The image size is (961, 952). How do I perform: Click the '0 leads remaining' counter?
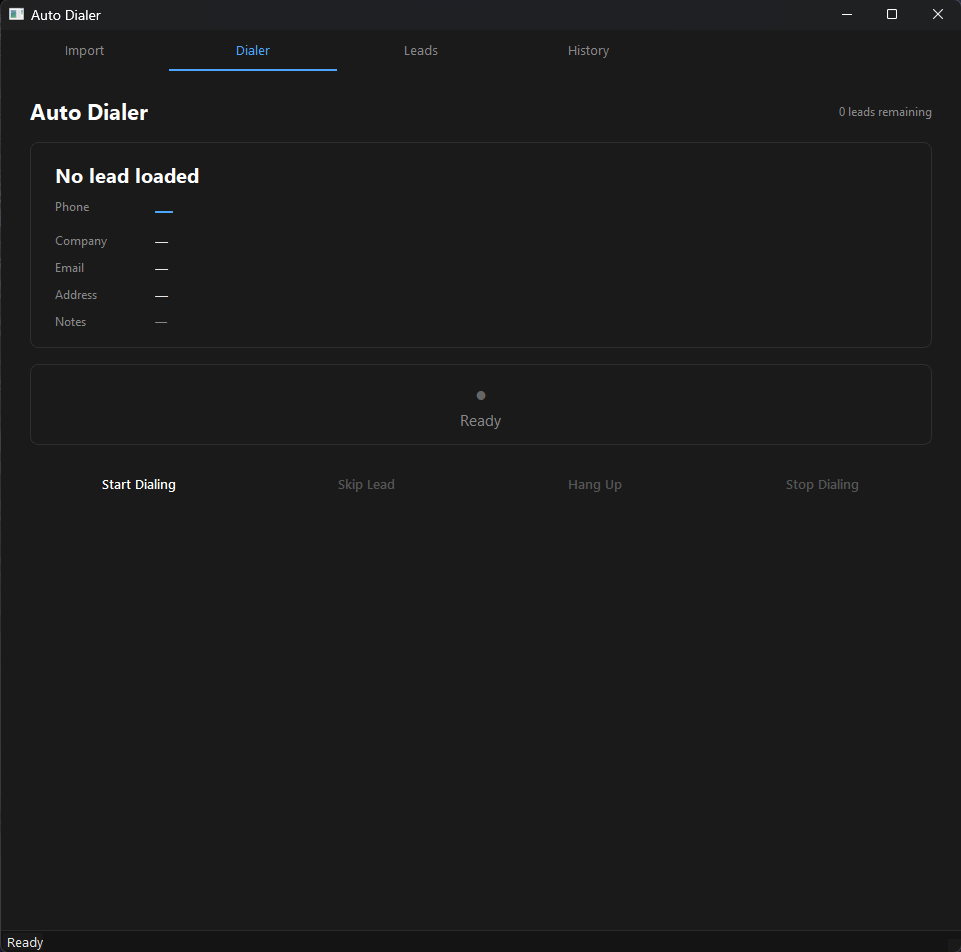[x=884, y=112]
